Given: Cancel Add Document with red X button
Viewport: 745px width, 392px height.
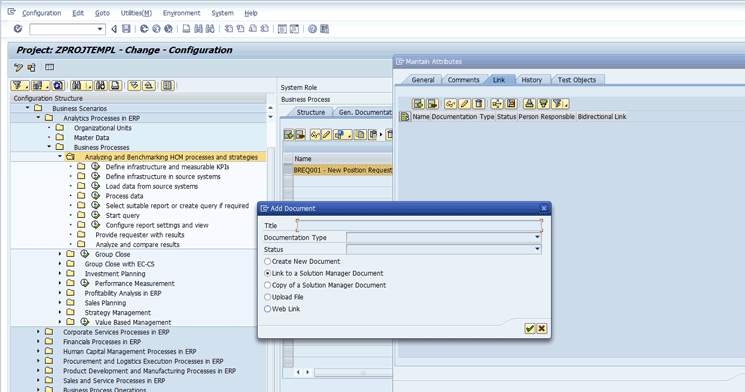Looking at the screenshot, I should [542, 328].
